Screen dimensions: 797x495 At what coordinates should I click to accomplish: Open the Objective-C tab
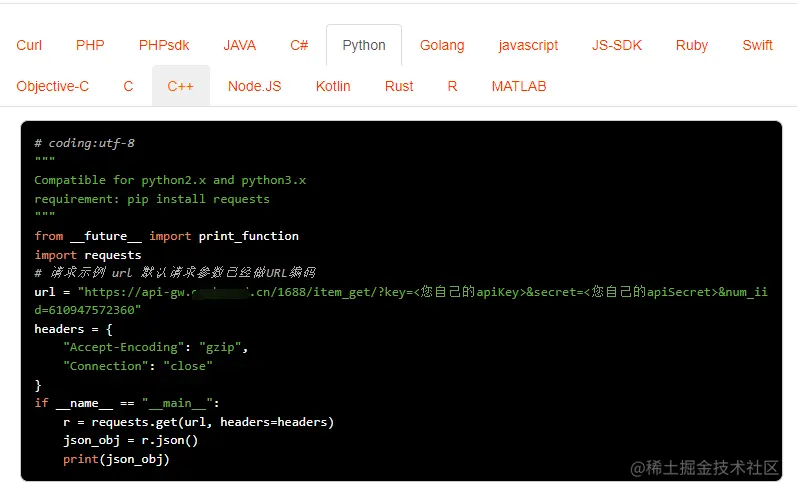(53, 86)
